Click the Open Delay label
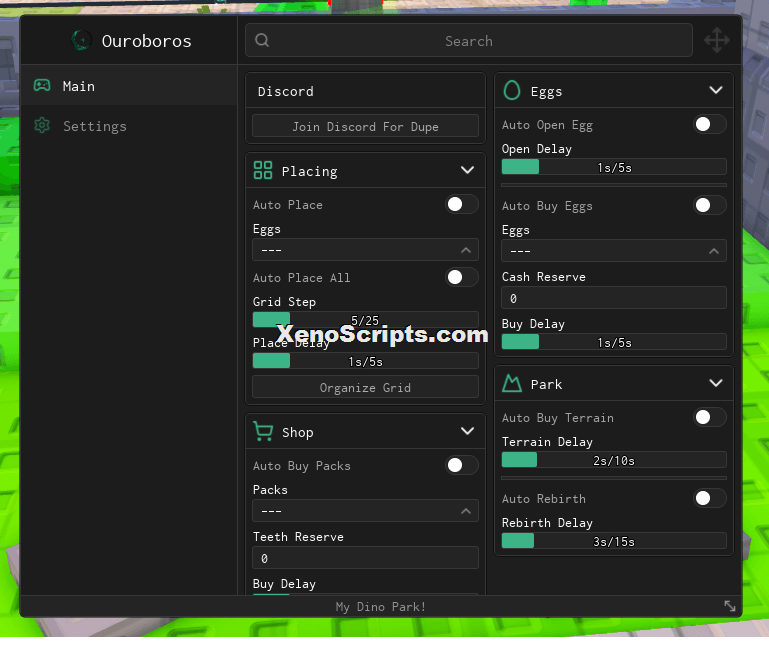 click(x=537, y=149)
